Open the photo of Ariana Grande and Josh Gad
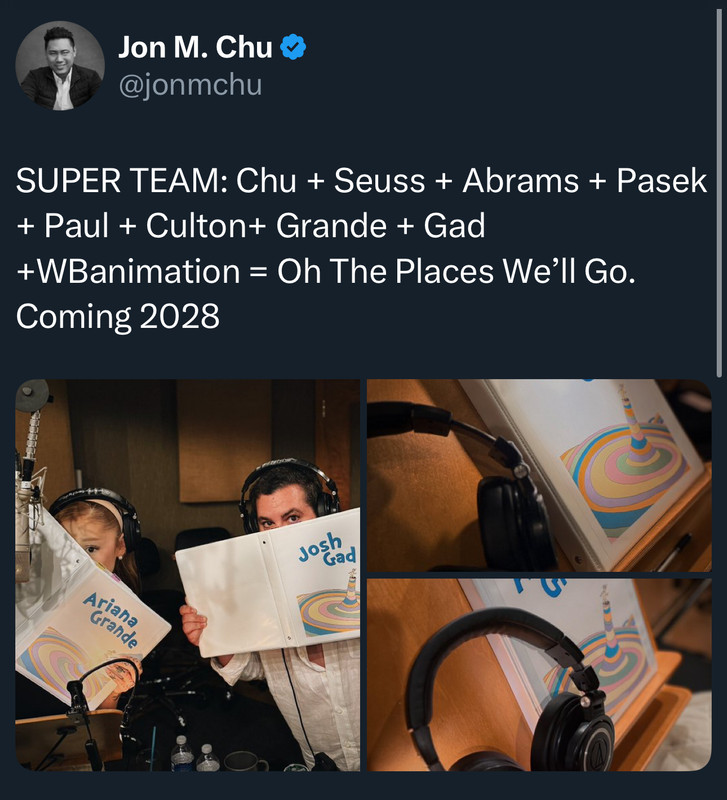 tap(188, 575)
